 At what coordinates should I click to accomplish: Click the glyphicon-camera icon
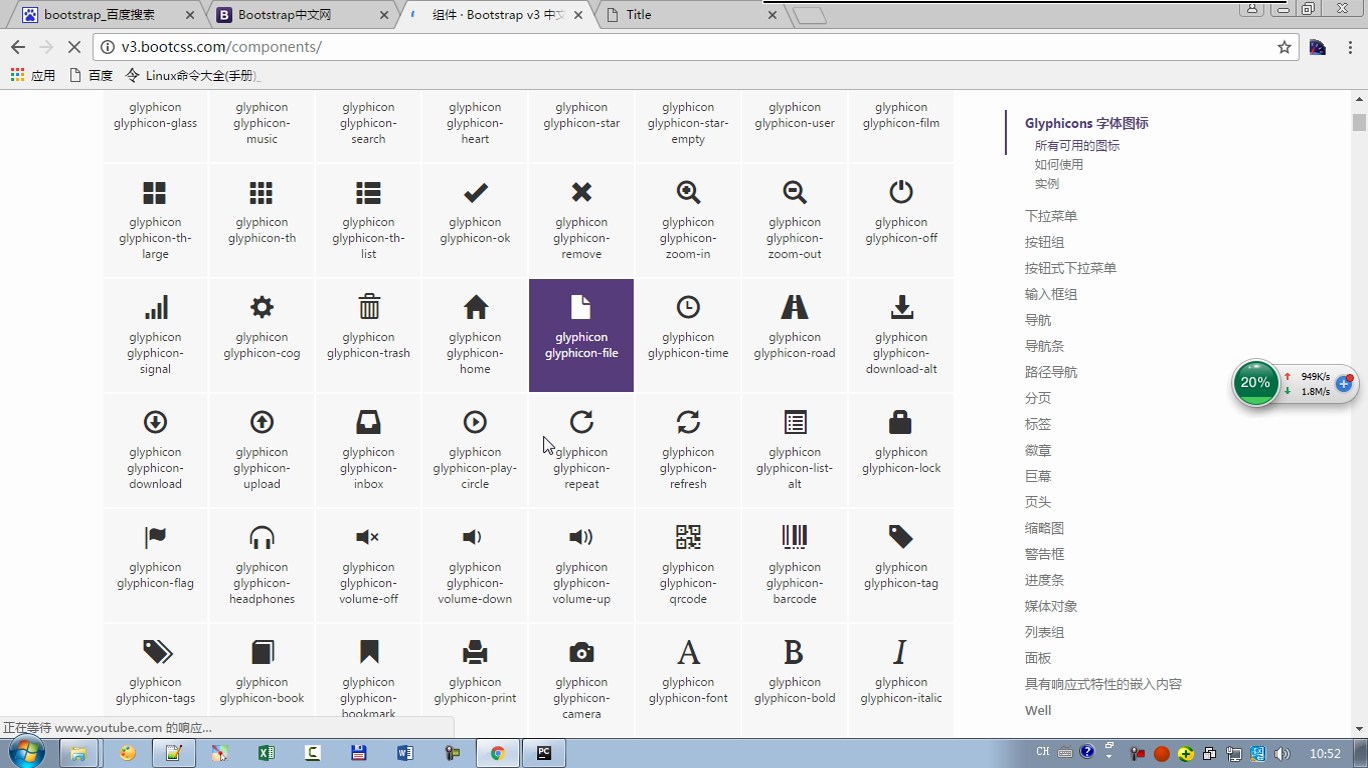581,653
